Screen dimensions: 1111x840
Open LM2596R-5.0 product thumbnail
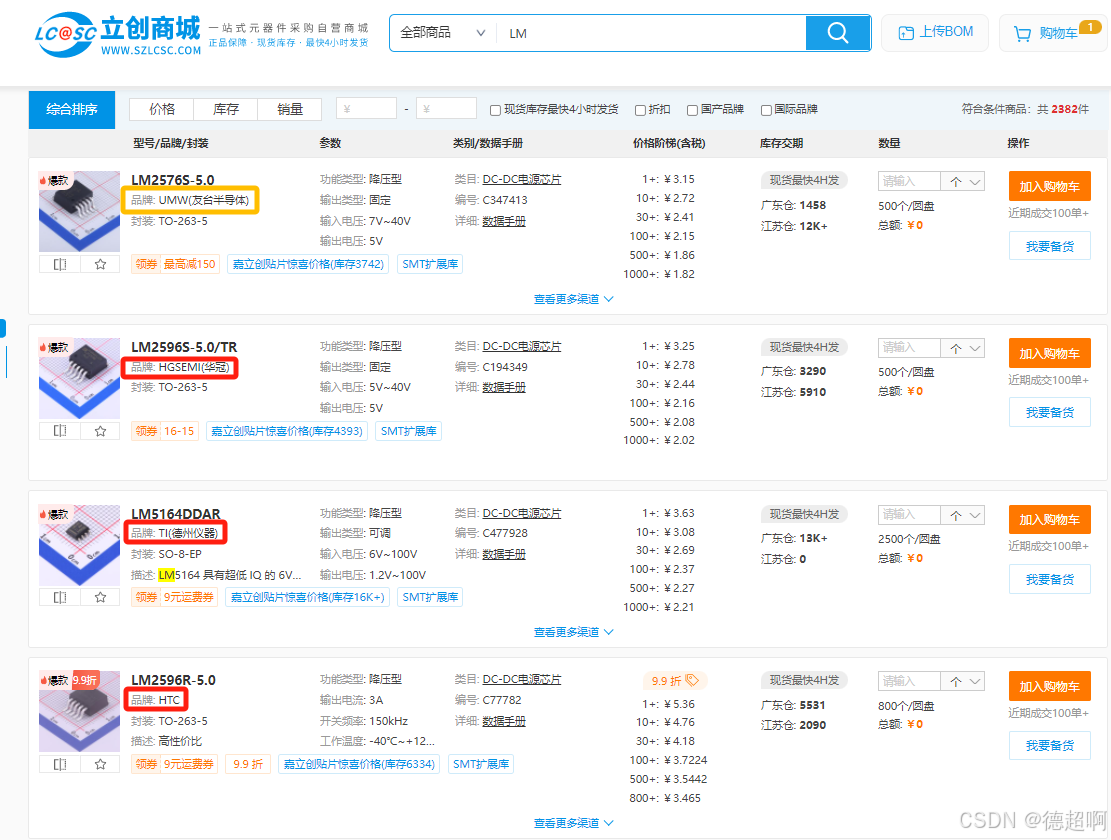tap(79, 712)
